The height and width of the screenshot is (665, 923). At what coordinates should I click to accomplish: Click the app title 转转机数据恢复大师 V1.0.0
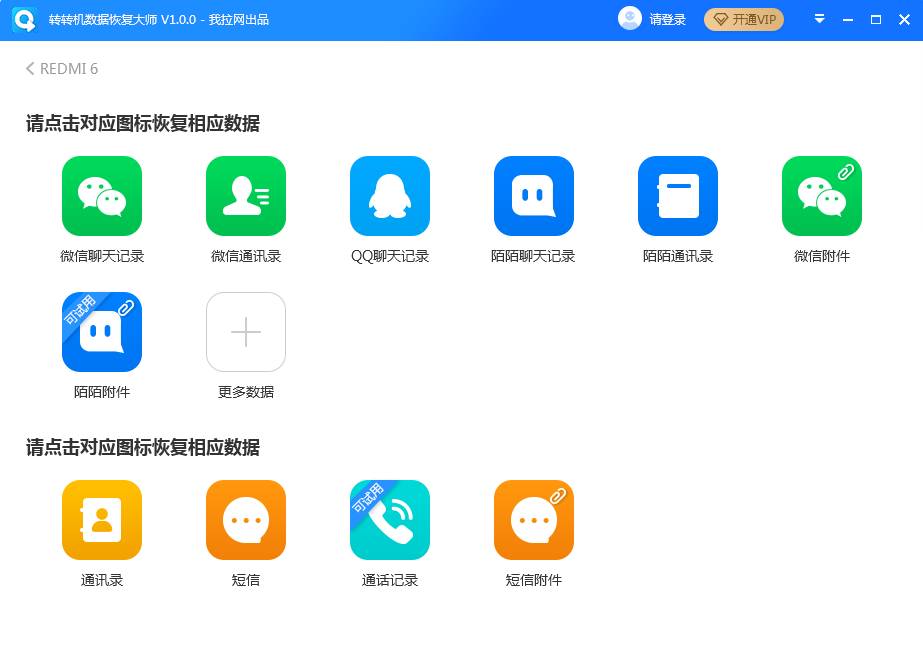click(122, 20)
